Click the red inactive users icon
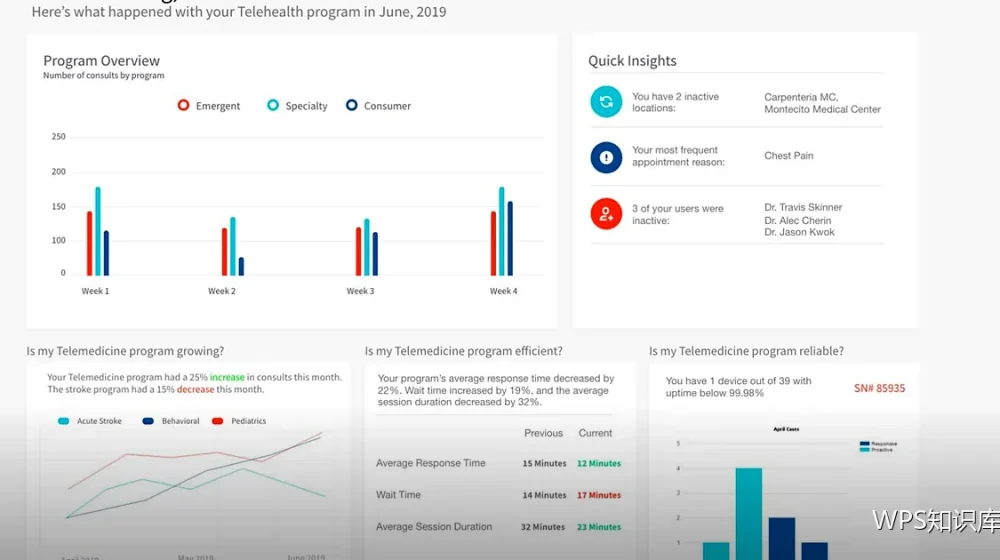1000x560 pixels. click(x=606, y=214)
